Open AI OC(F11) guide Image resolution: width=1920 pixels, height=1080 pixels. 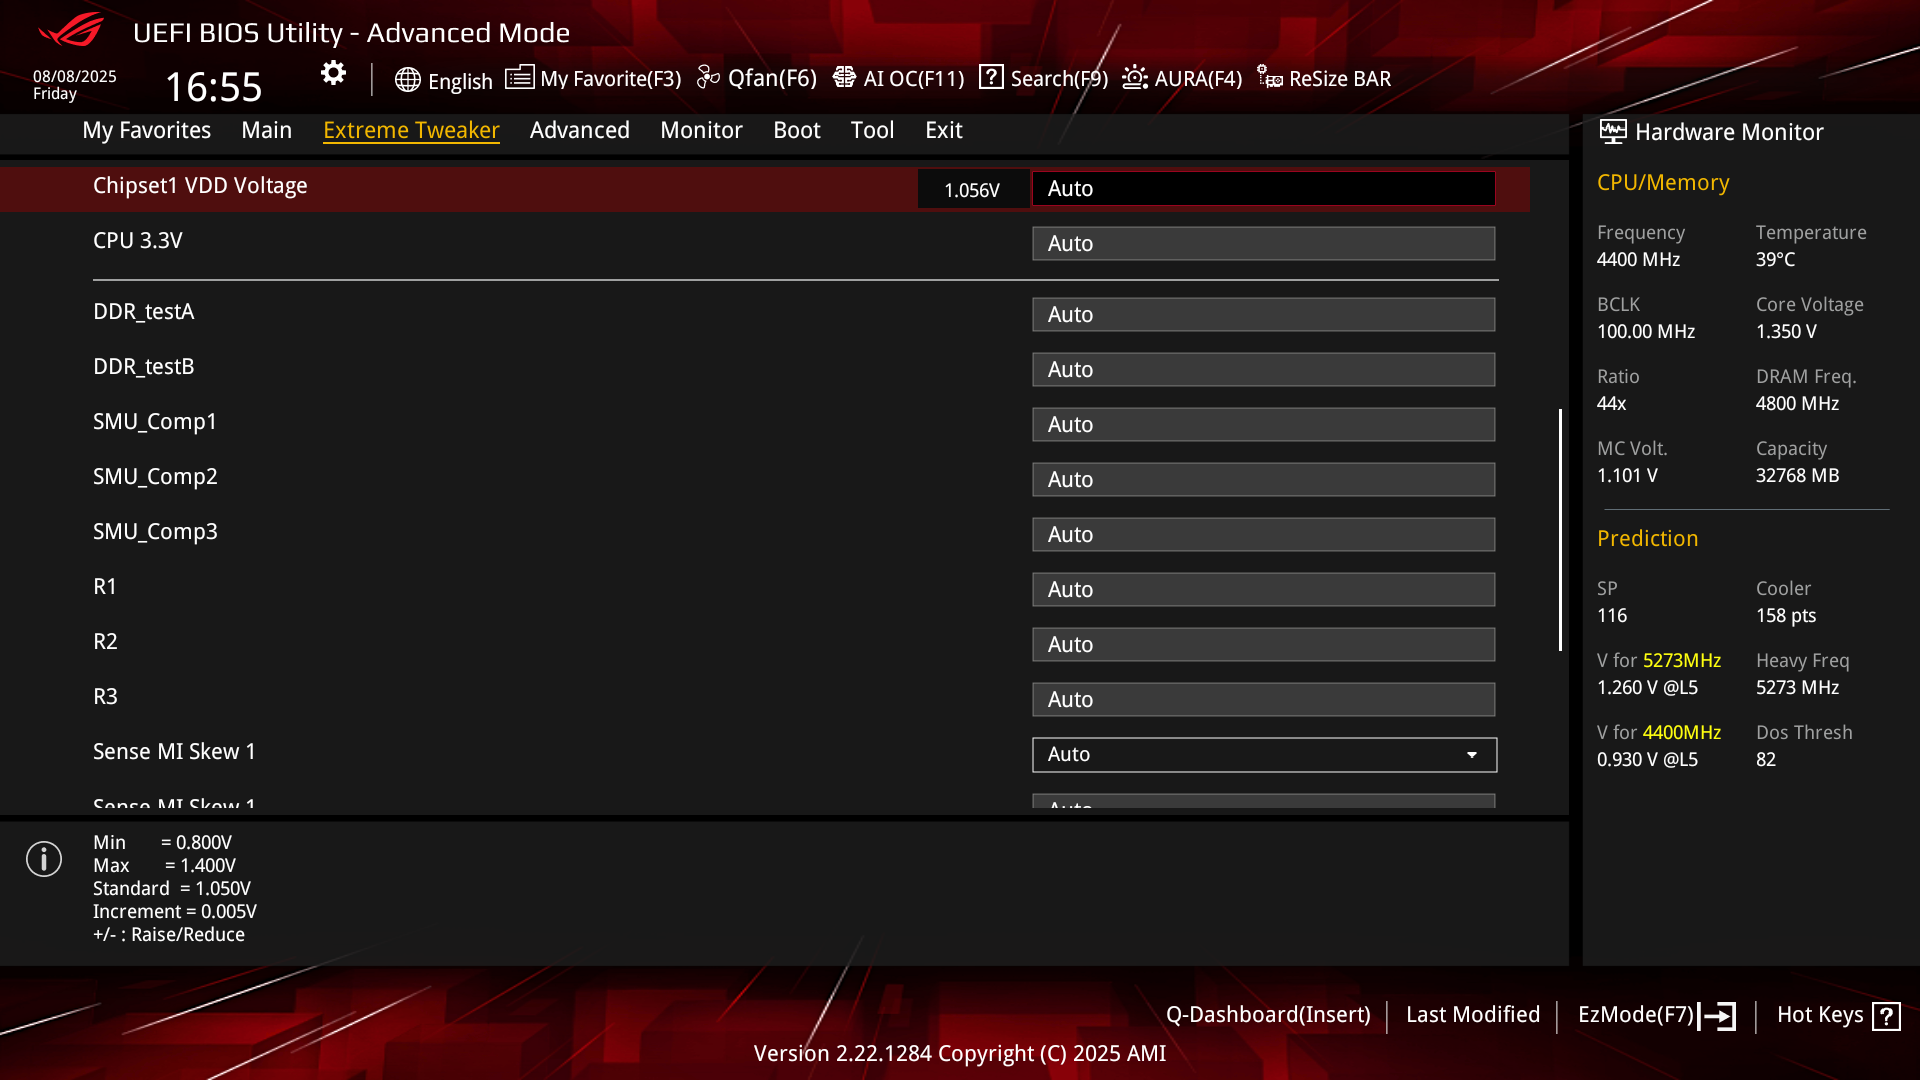[x=913, y=78]
